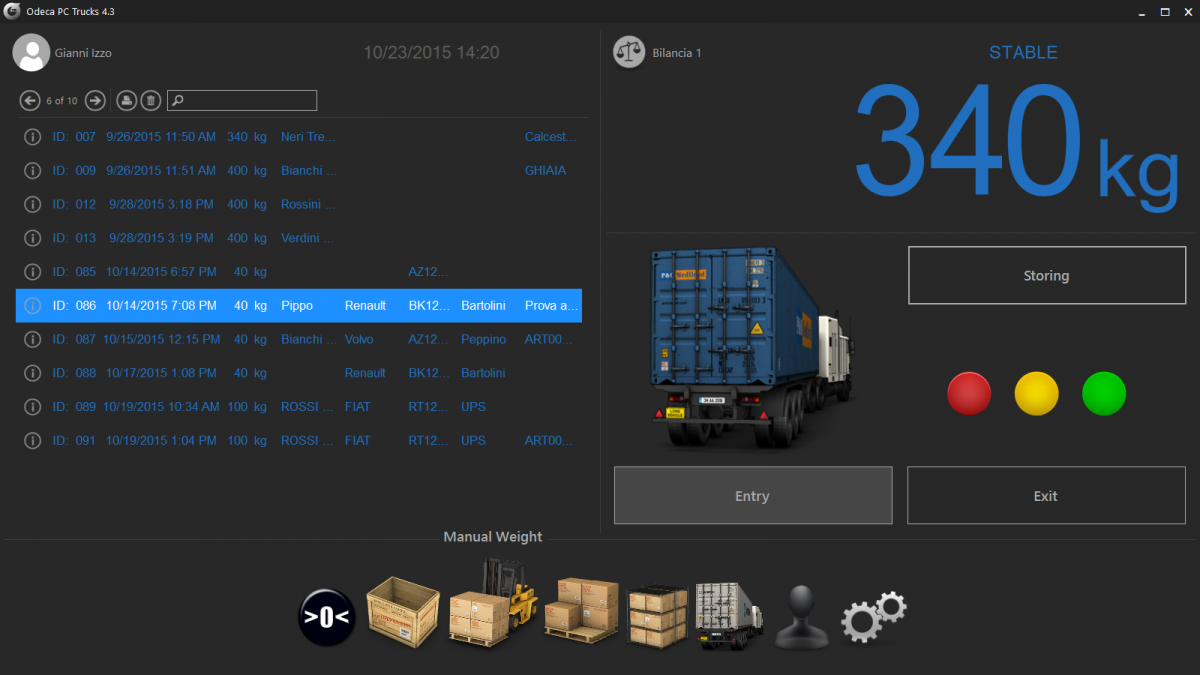Click the Storing button

click(x=1046, y=275)
